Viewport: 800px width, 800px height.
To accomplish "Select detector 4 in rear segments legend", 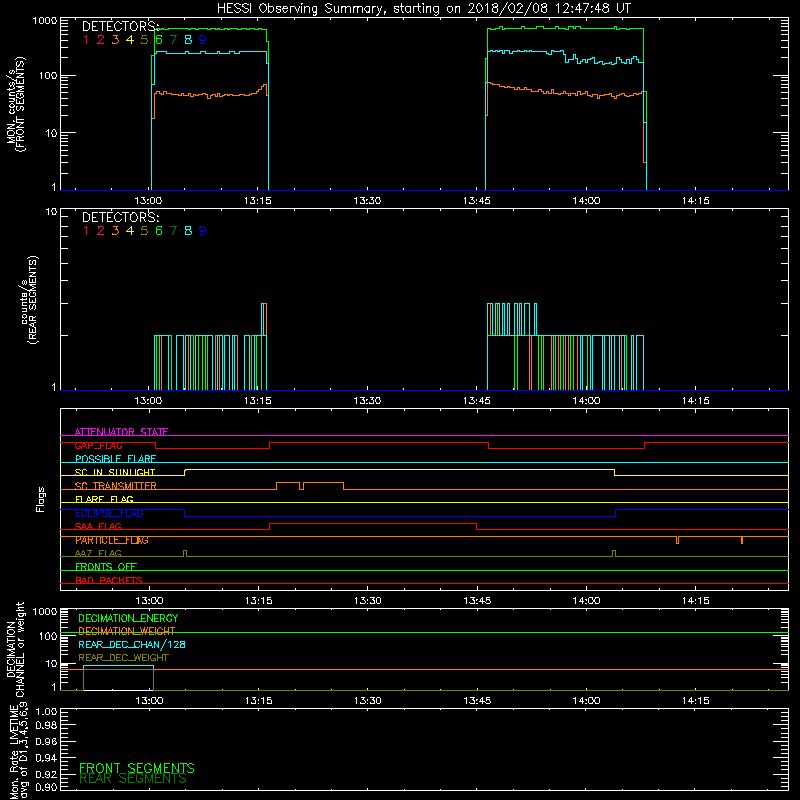I will (x=130, y=231).
